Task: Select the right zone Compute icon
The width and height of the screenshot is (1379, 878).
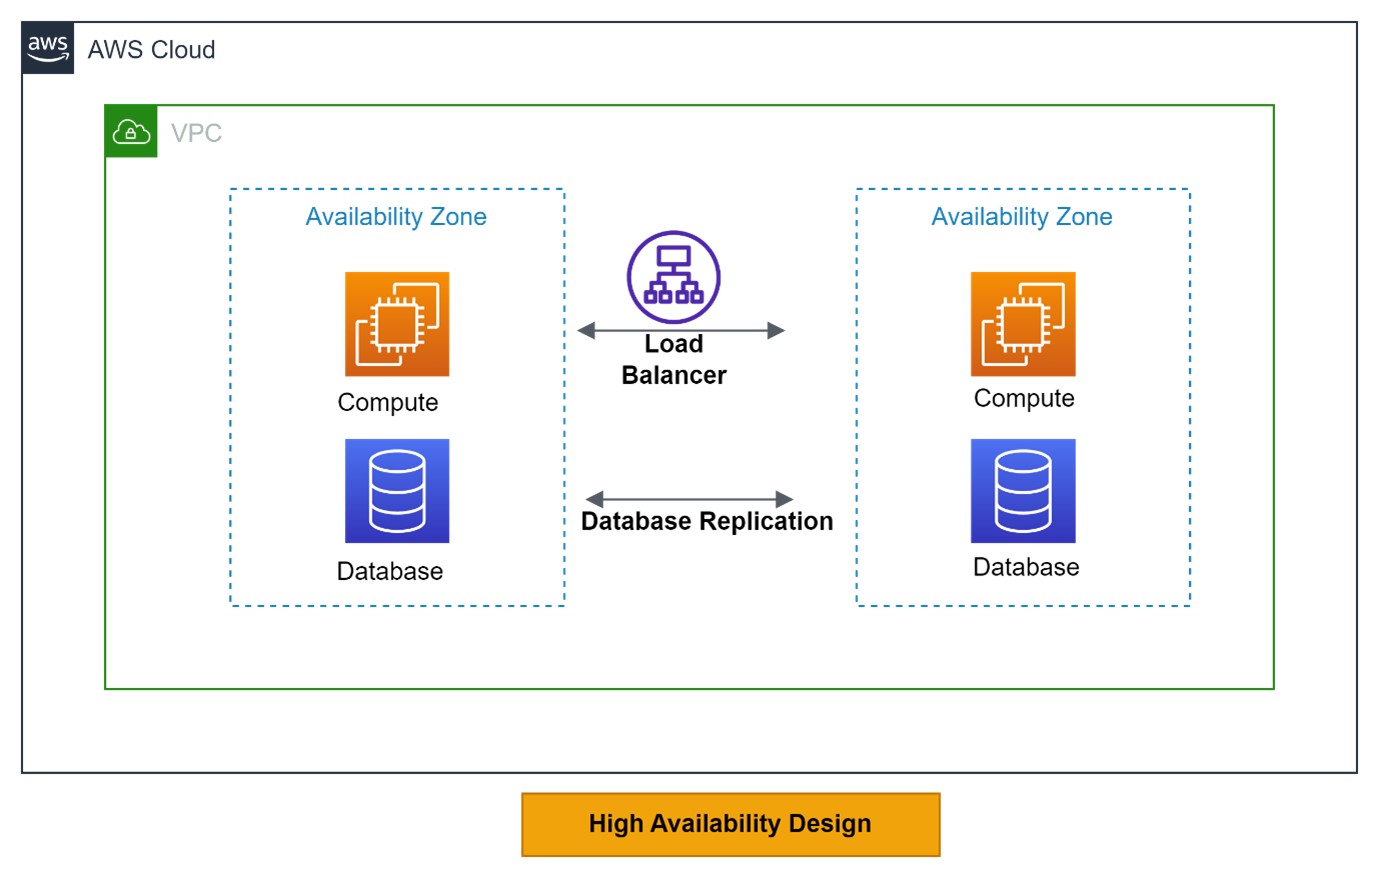Action: (x=1023, y=324)
